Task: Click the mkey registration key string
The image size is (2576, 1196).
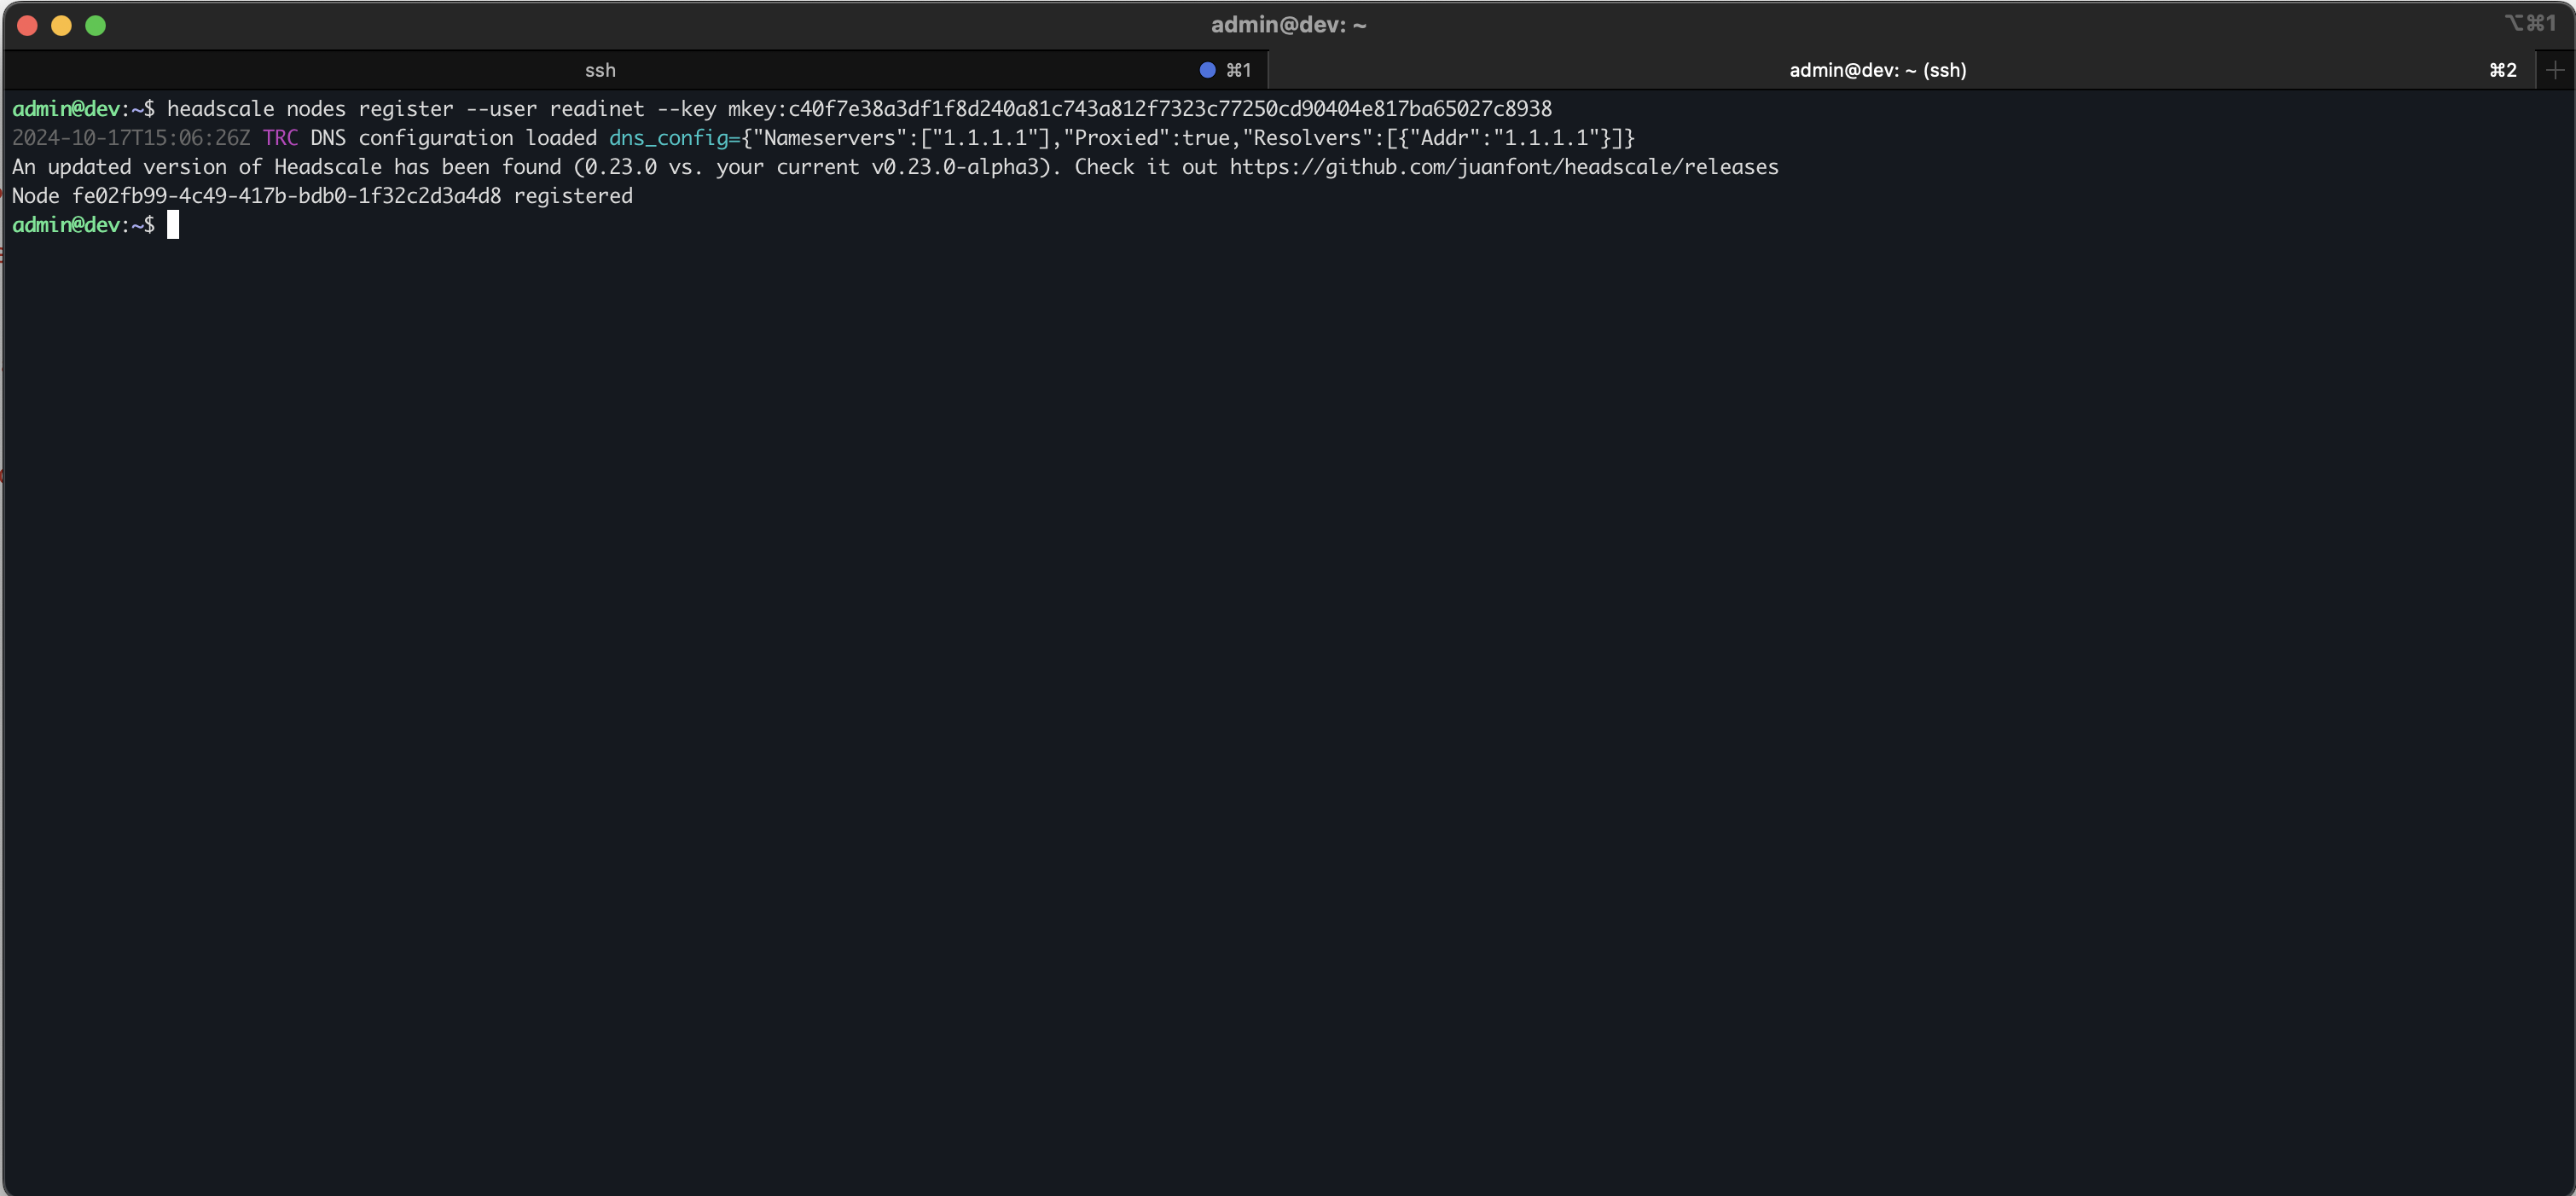Action: point(1139,109)
